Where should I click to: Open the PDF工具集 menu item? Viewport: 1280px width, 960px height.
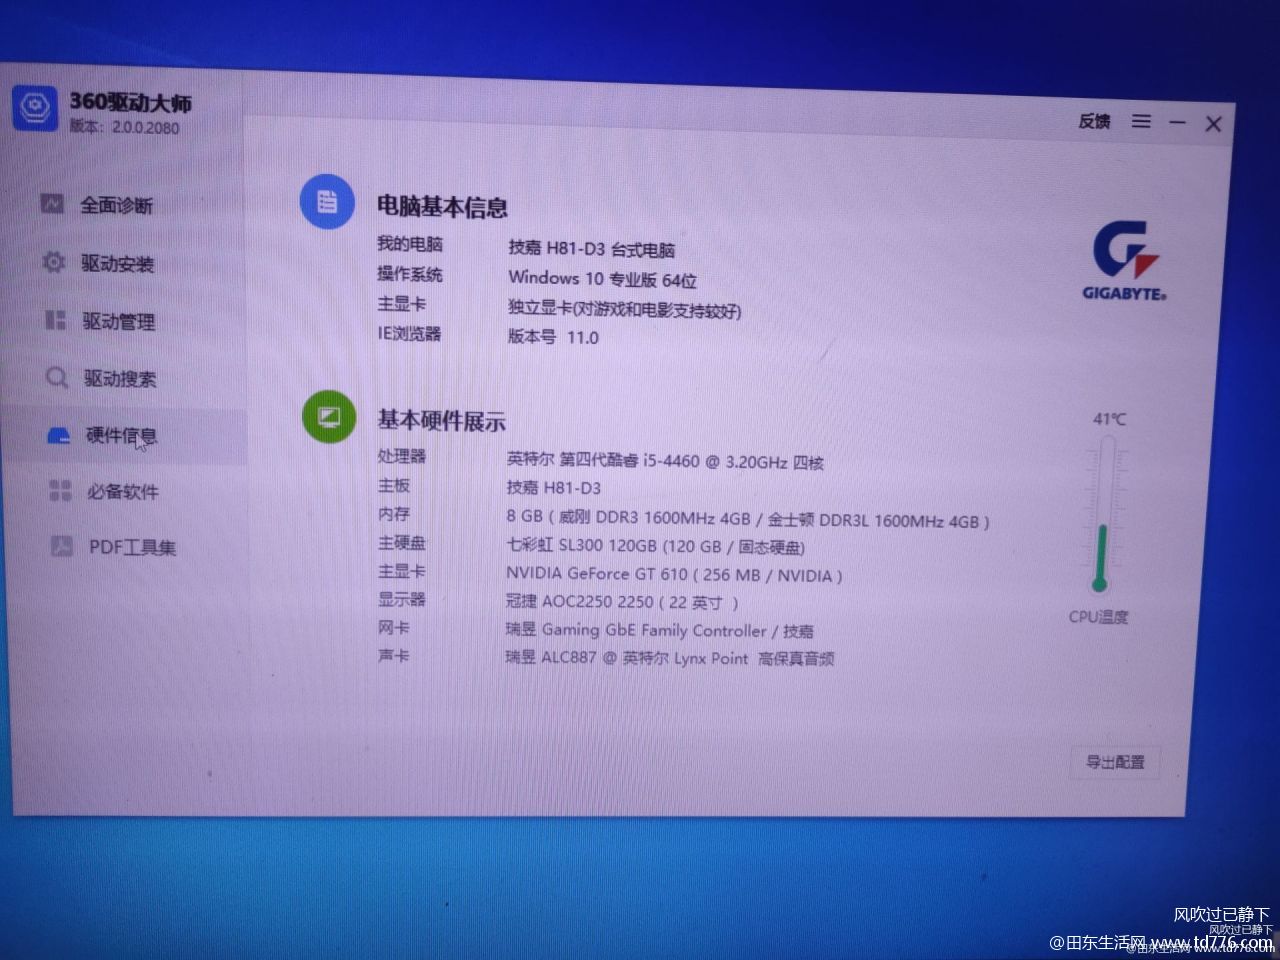pos(132,548)
